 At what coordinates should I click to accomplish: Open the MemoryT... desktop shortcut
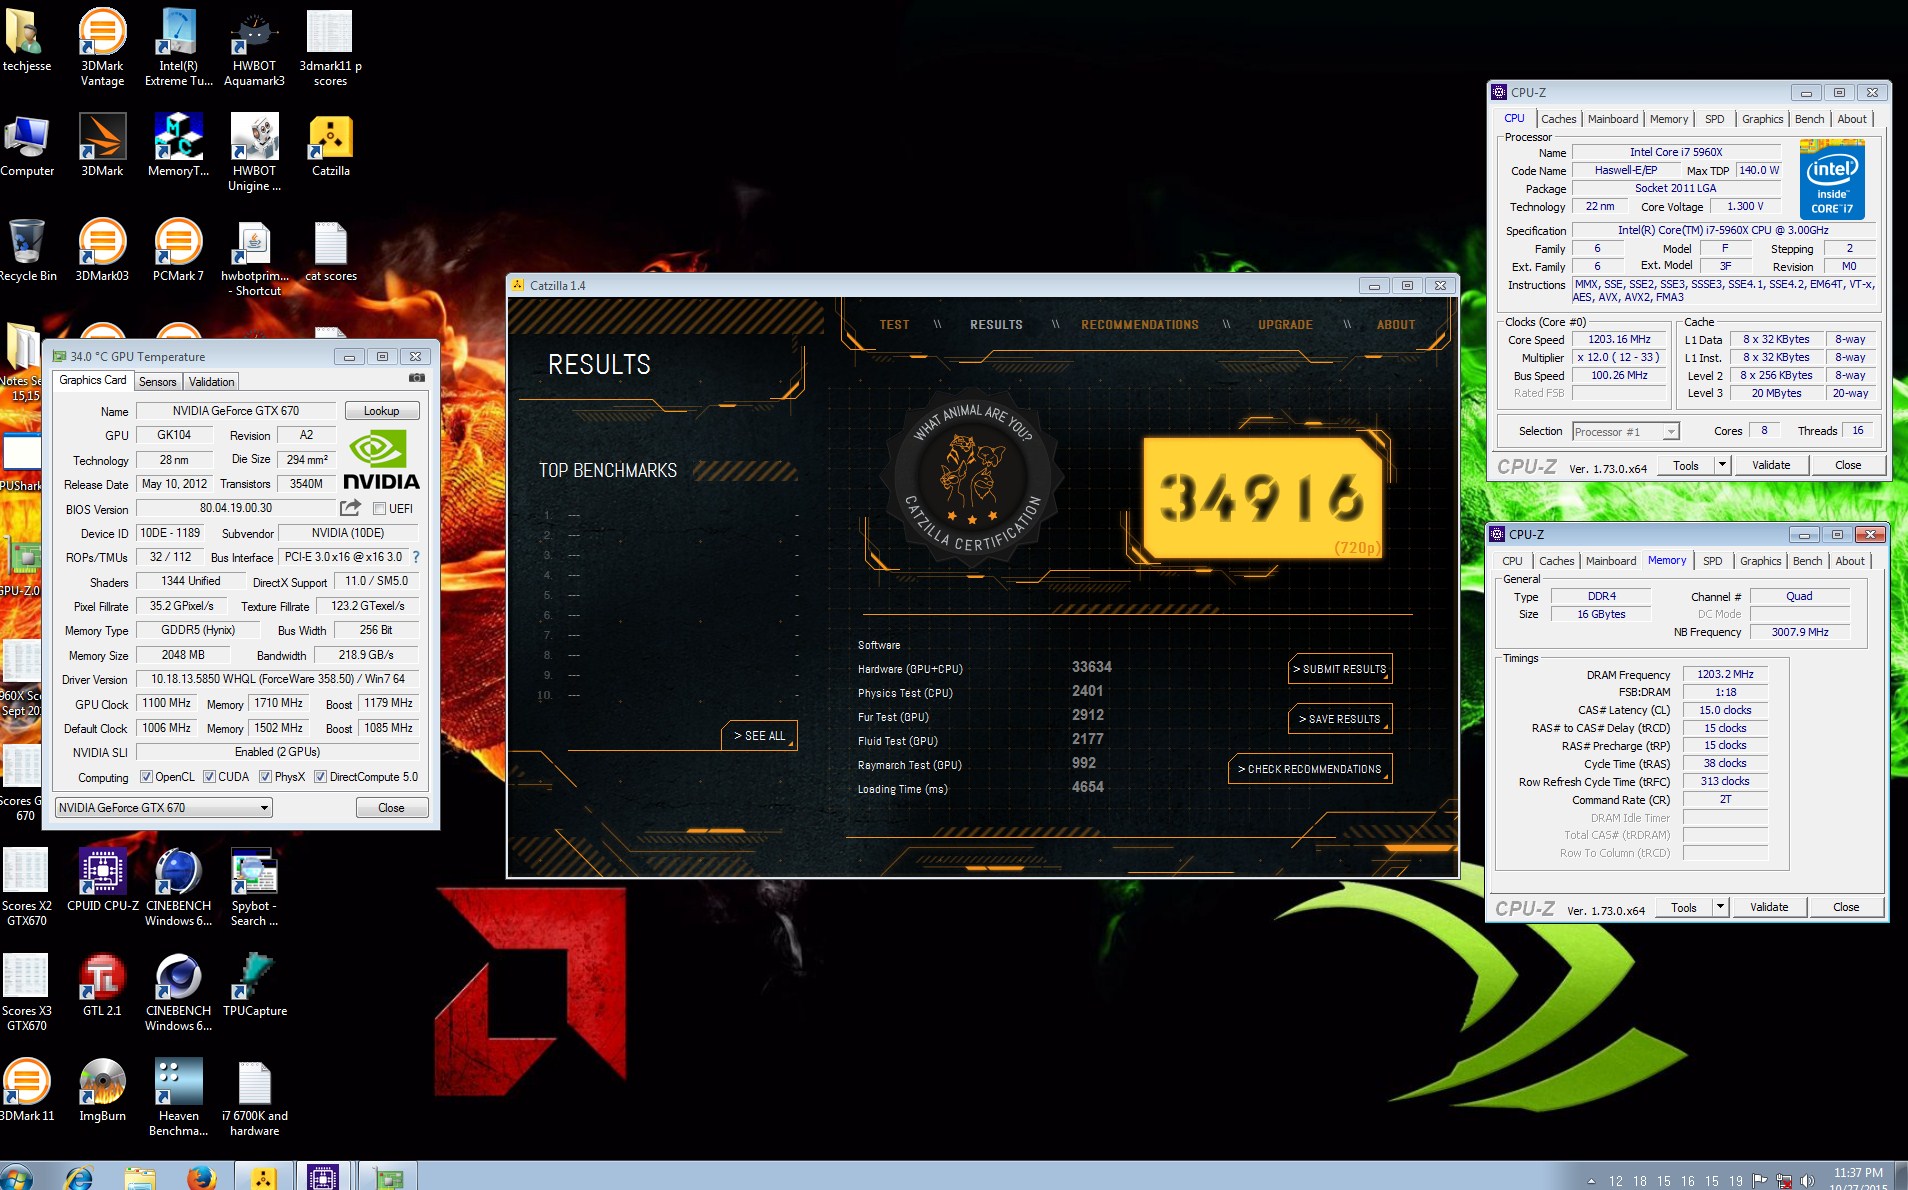pyautogui.click(x=178, y=146)
